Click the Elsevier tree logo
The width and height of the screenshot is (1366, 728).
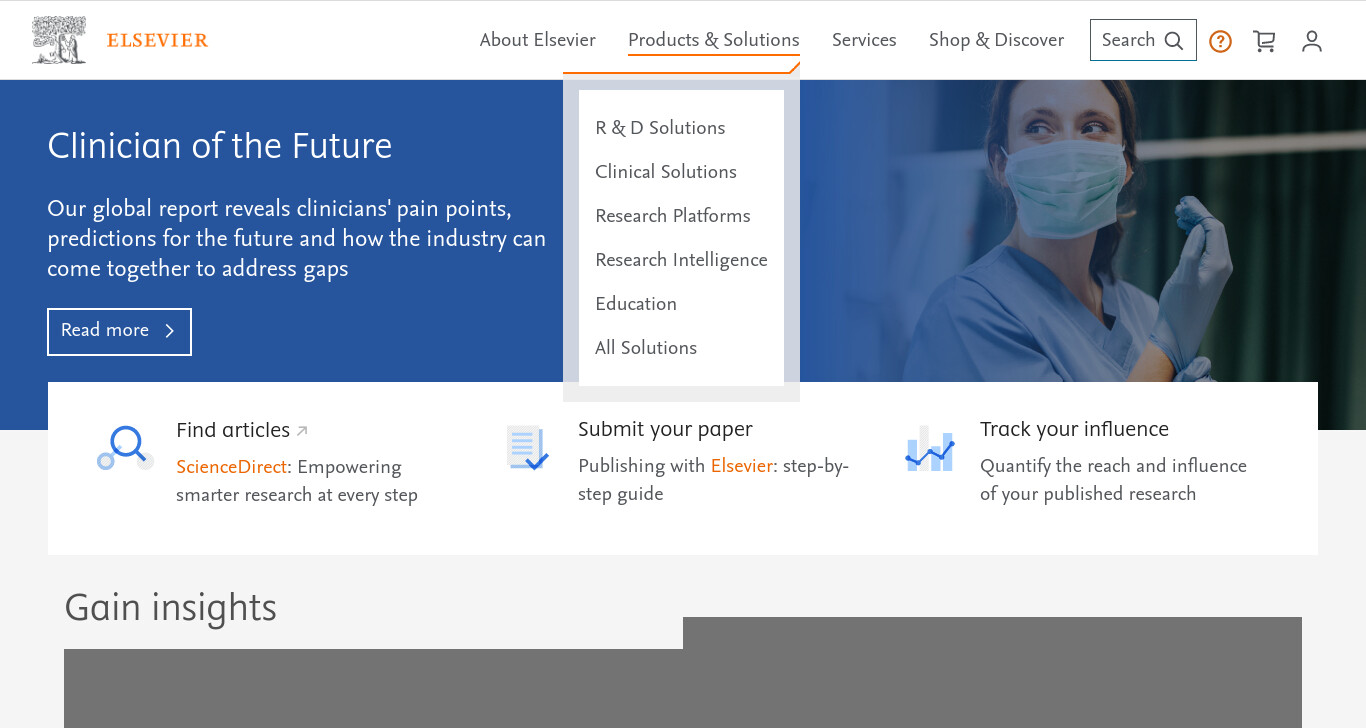[x=59, y=40]
